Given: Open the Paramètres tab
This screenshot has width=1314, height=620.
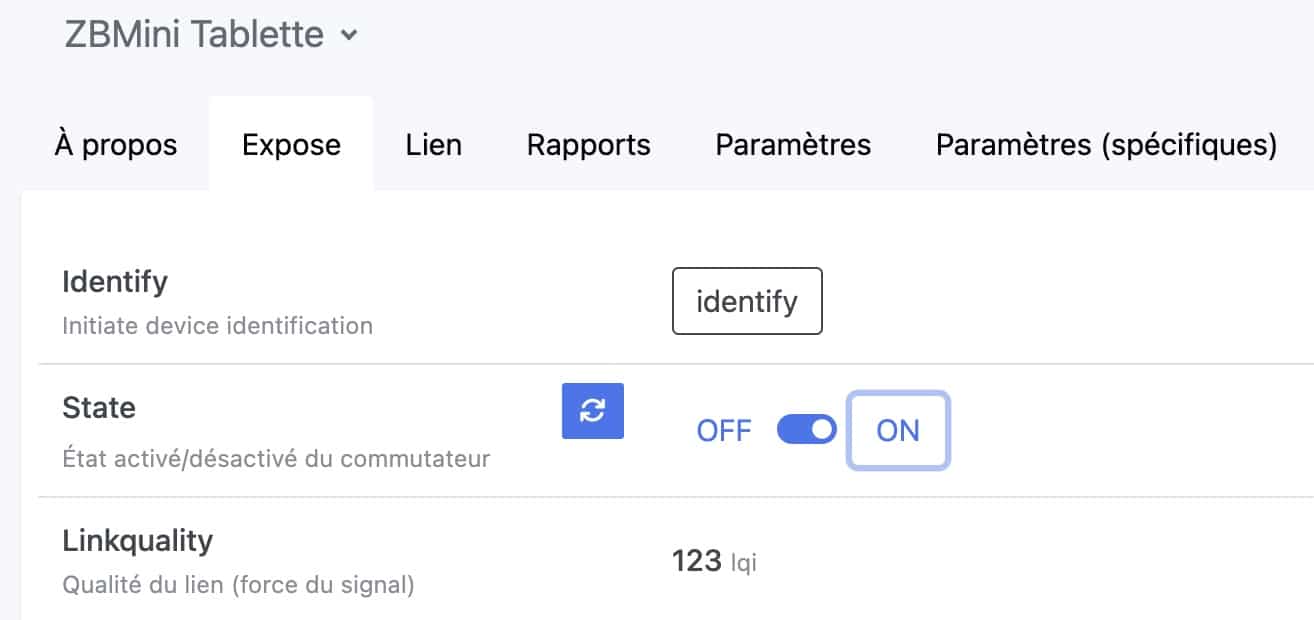Looking at the screenshot, I should pyautogui.click(x=793, y=145).
